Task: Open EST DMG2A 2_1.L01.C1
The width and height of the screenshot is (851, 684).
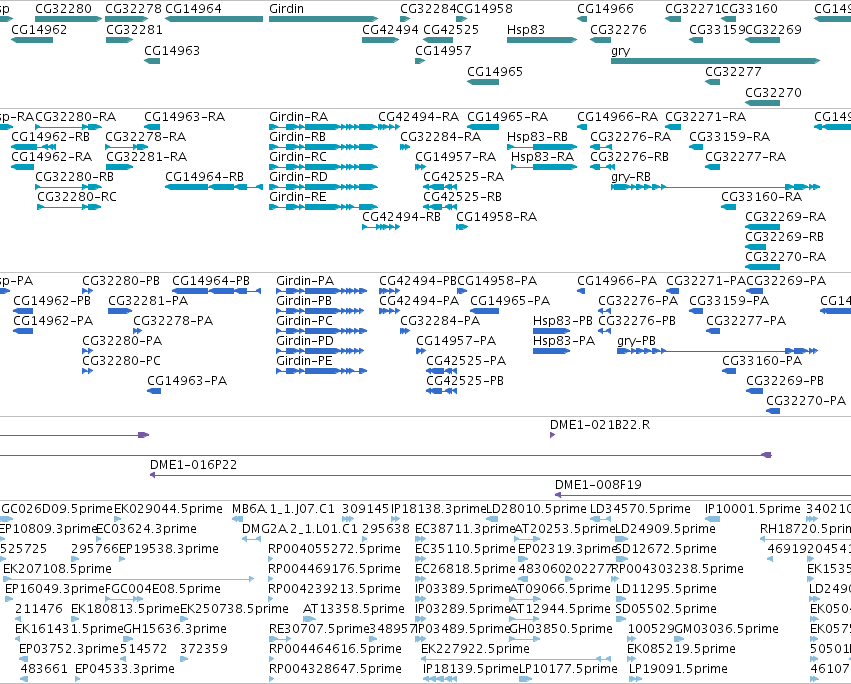Action: (x=300, y=529)
